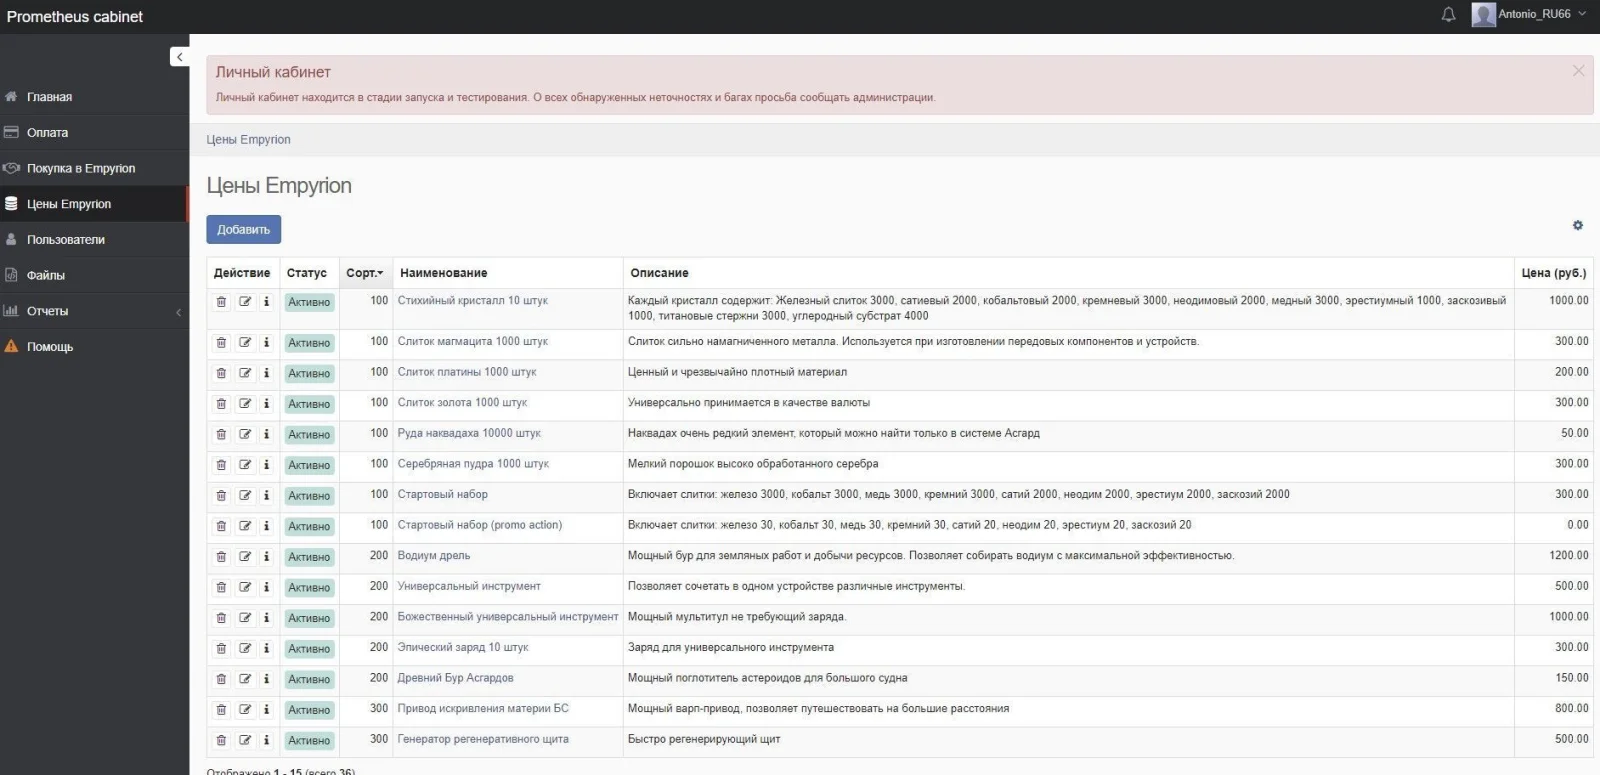Toggle Активно status for Древний Бур Асгардов
Image resolution: width=1600 pixels, height=775 pixels.
(x=309, y=680)
